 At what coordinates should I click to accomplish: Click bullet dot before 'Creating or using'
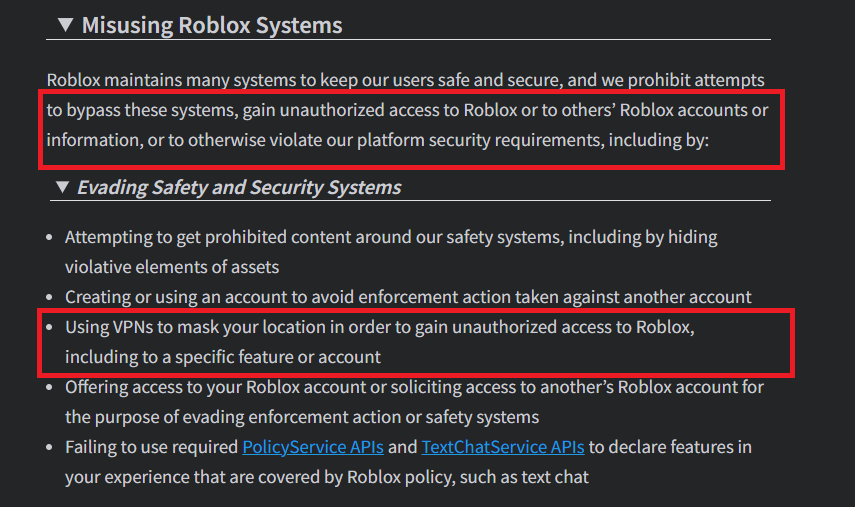(50, 298)
